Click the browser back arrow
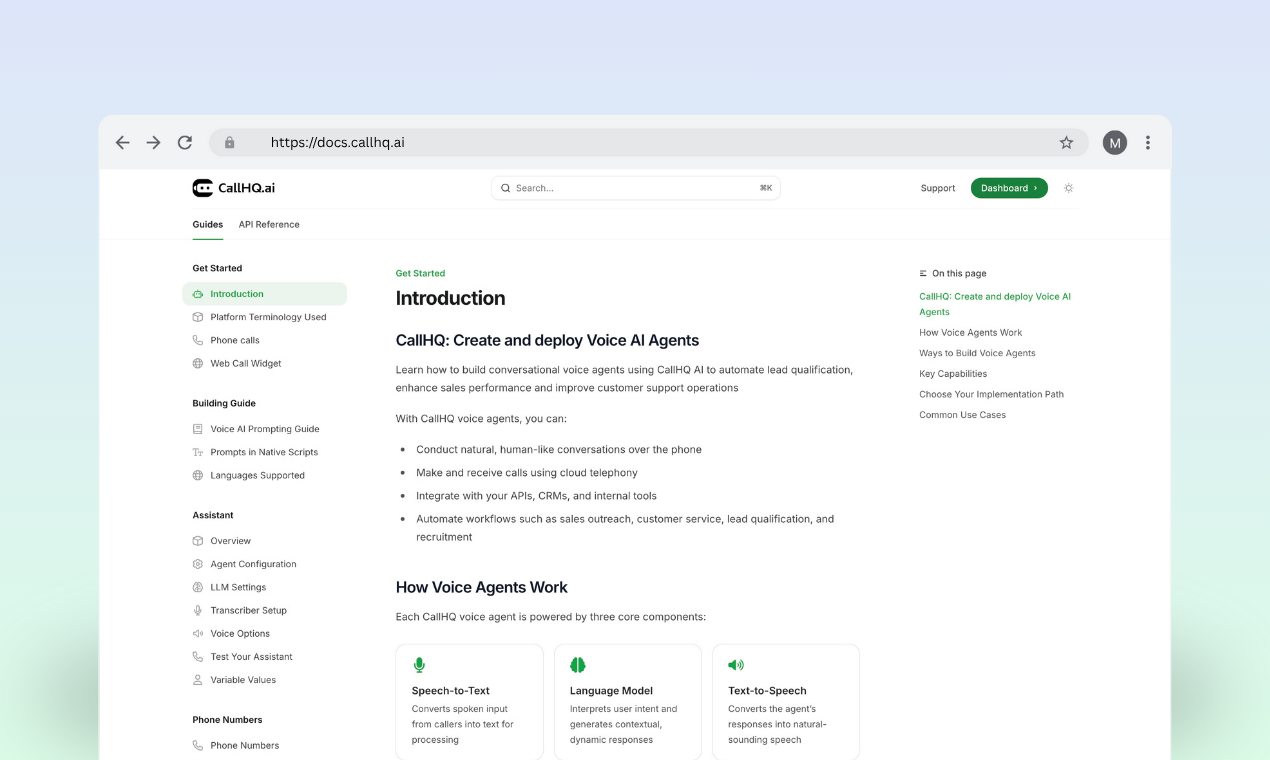Screen dimensions: 1270x760 pyautogui.click(x=122, y=143)
